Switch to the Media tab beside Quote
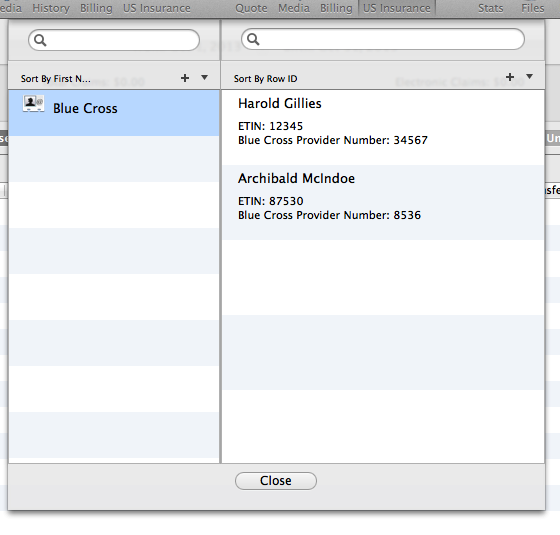Viewport: 560px width, 535px height. 294,8
